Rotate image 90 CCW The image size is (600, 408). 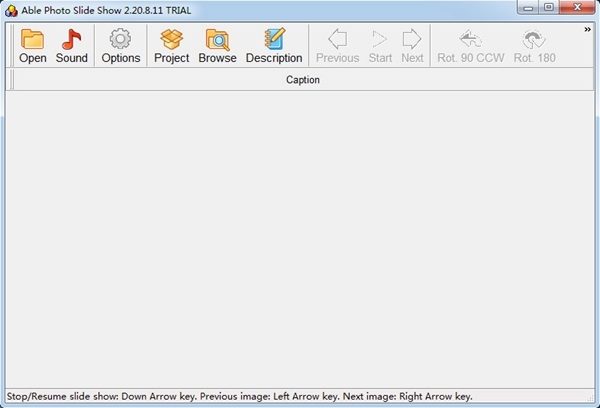coord(471,46)
